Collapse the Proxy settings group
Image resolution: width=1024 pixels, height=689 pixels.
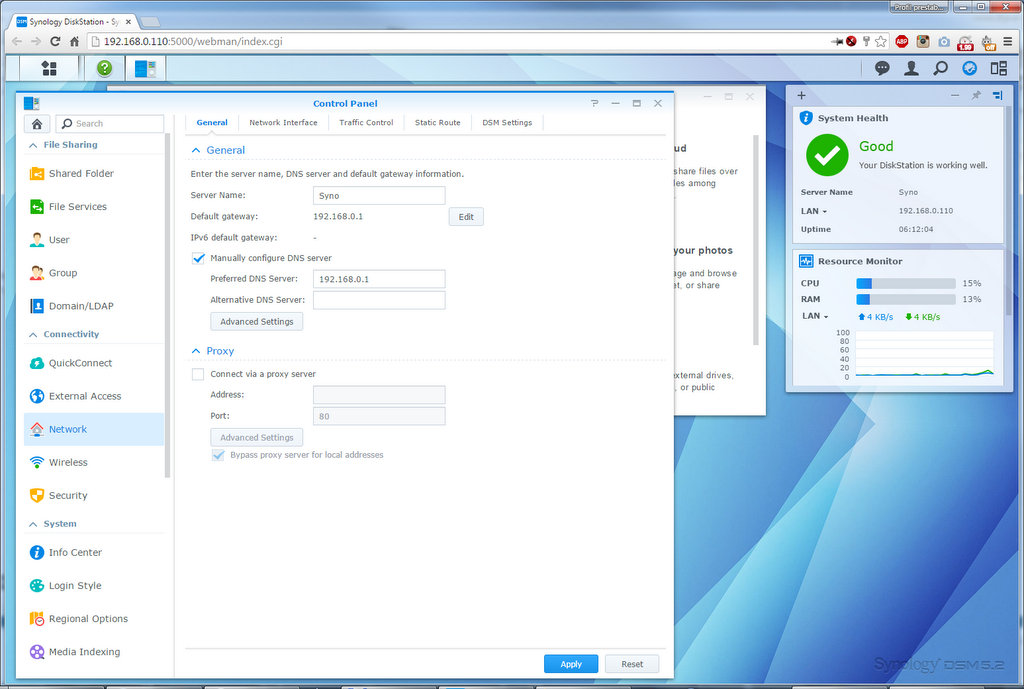click(x=196, y=351)
